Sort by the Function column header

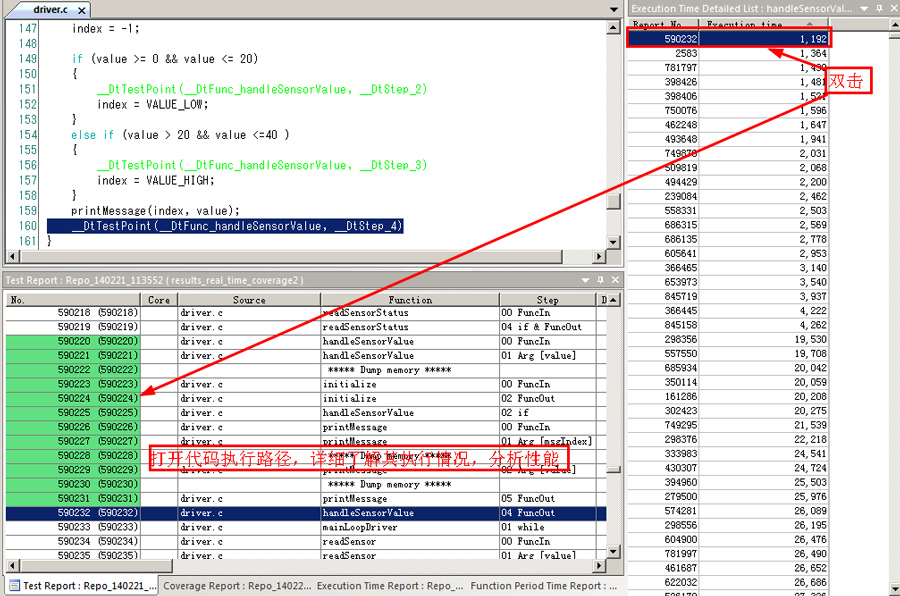click(x=410, y=300)
